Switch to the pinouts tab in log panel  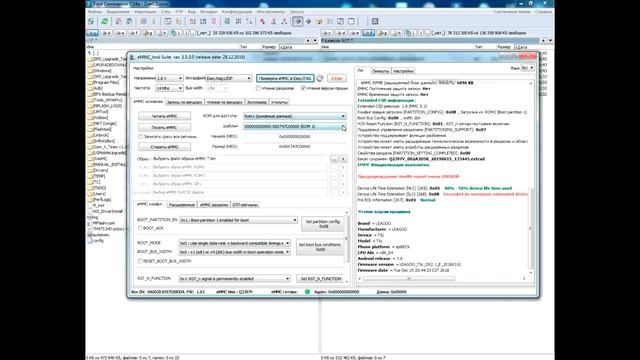[380, 71]
